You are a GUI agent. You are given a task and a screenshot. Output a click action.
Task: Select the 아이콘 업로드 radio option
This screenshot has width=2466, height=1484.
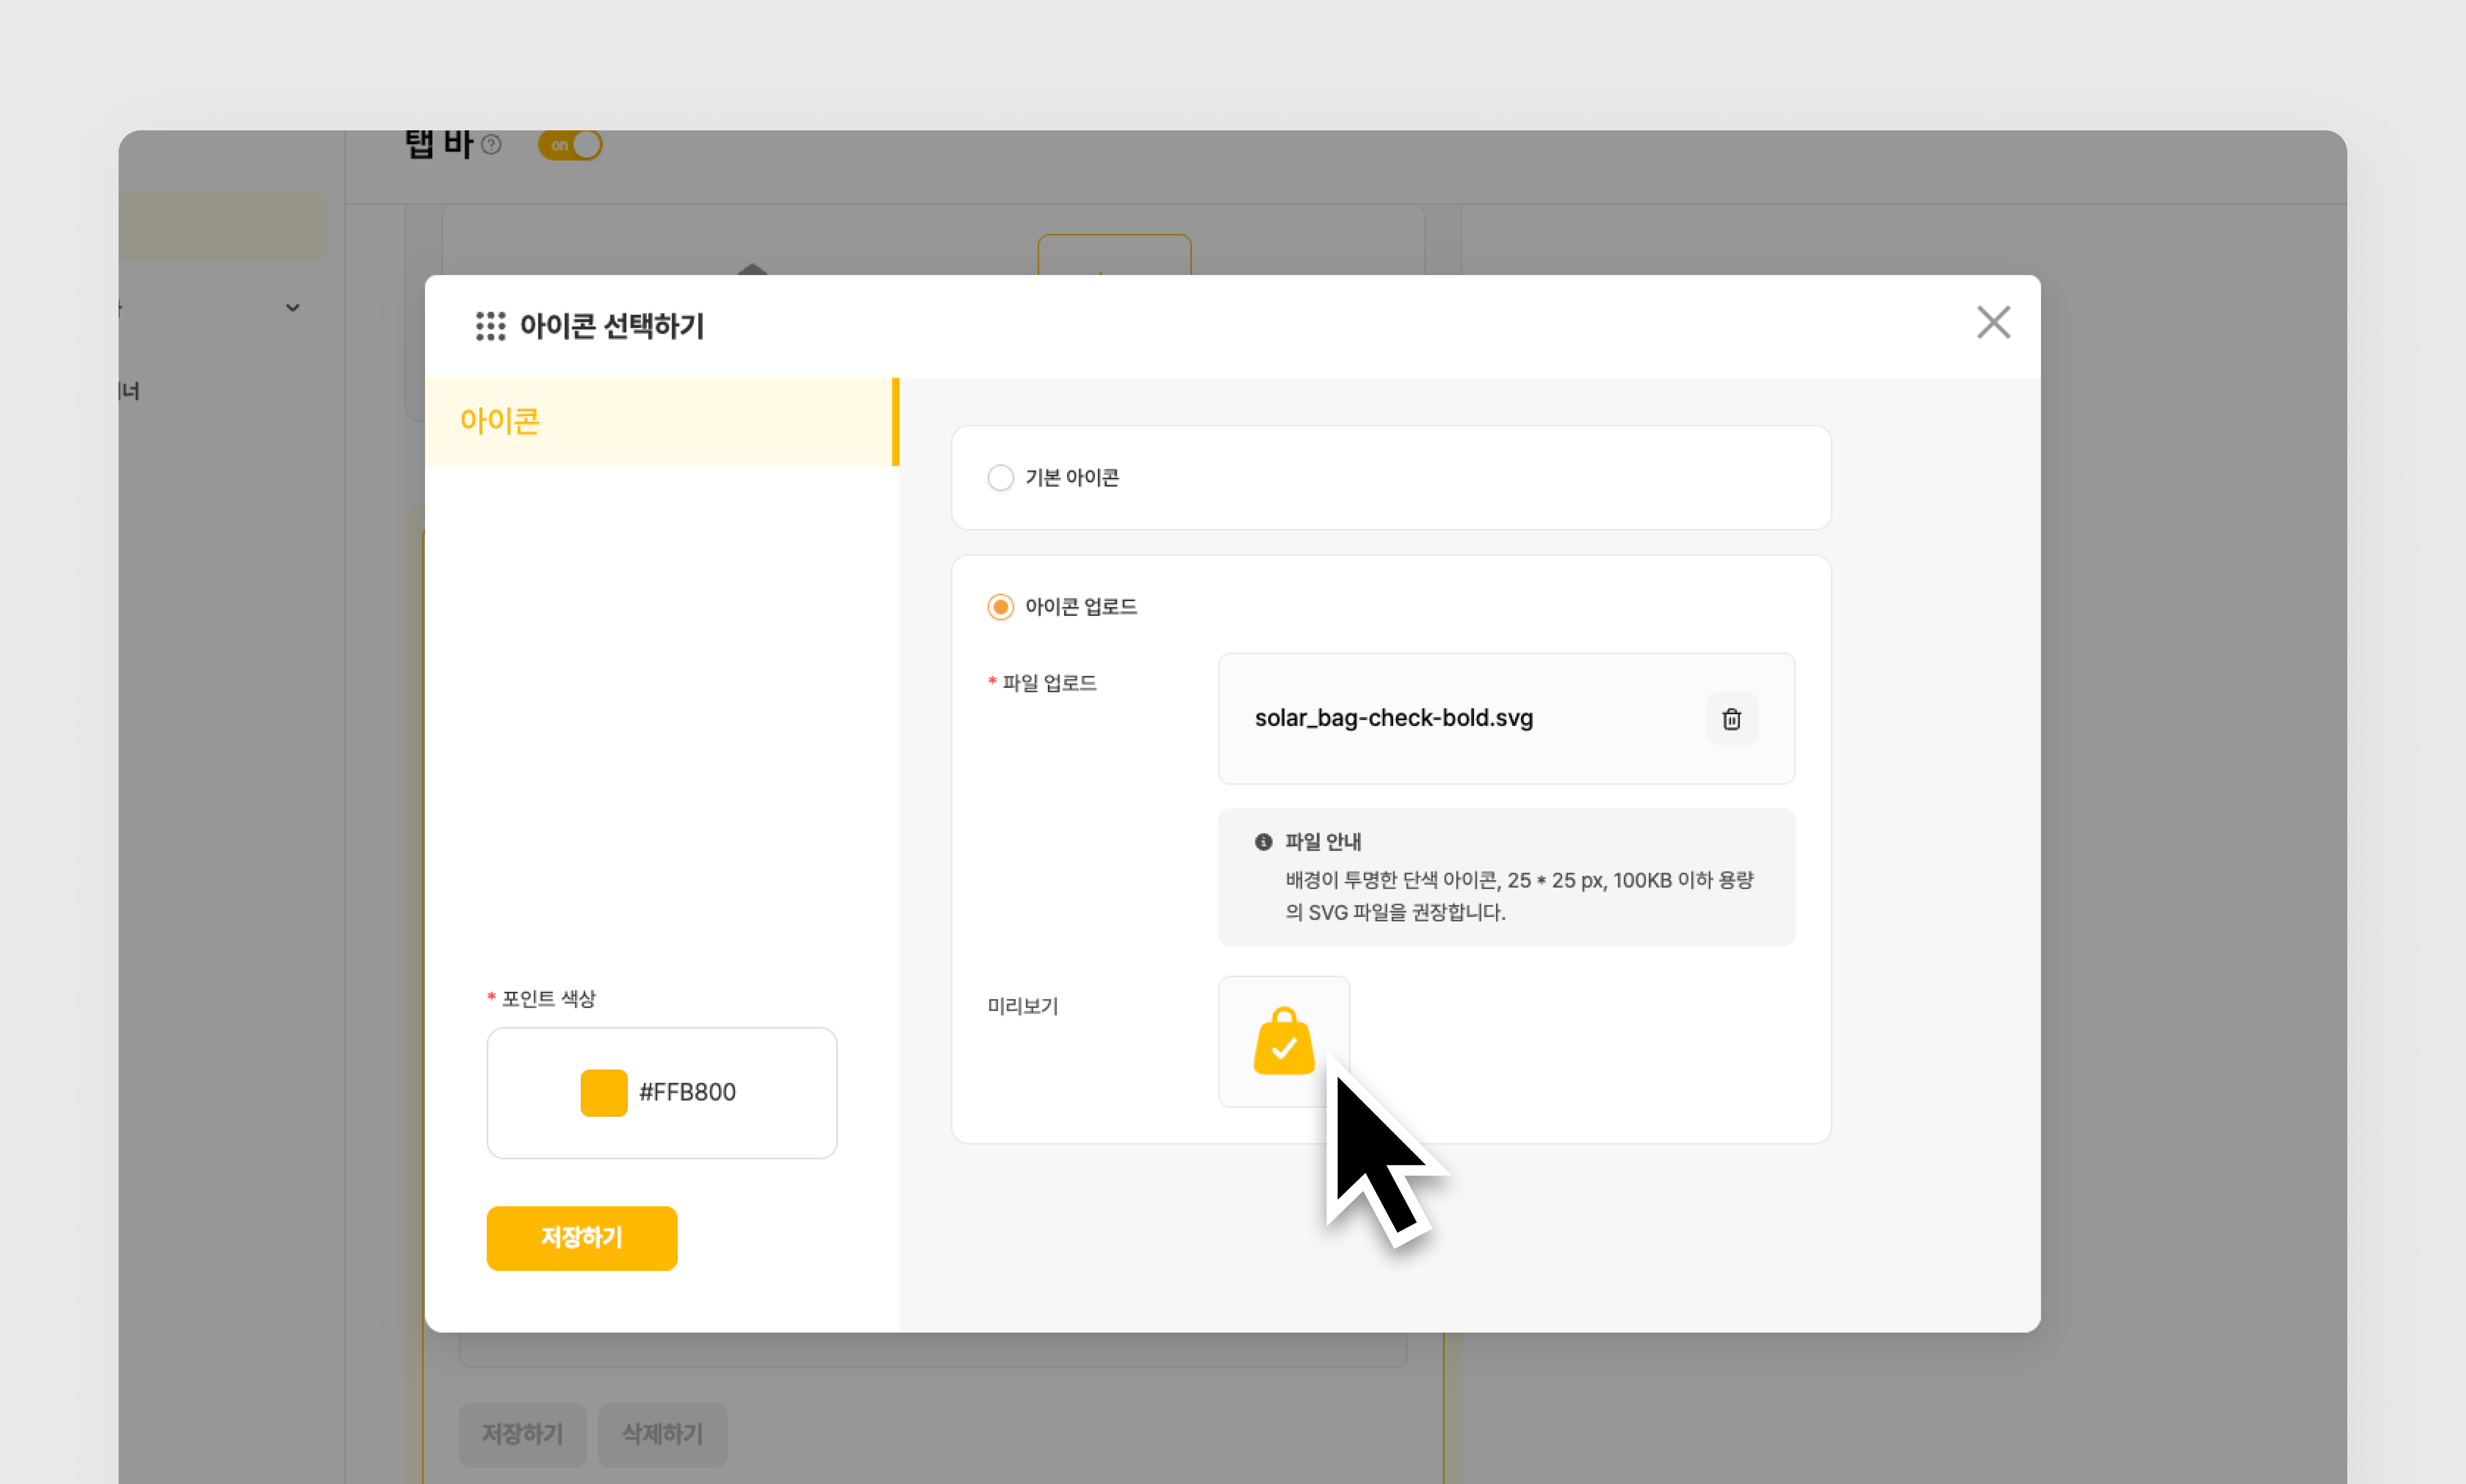(x=1000, y=607)
